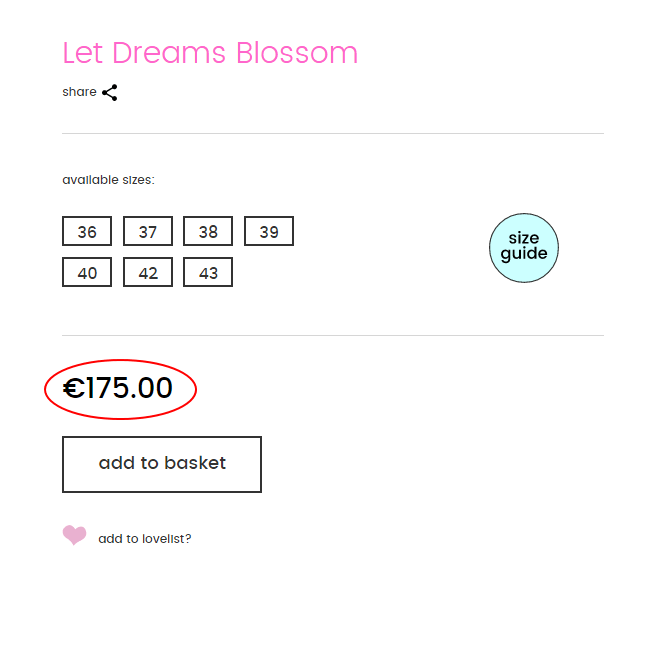This screenshot has width=661, height=663.
Task: Choose size 42
Action: pyautogui.click(x=148, y=273)
